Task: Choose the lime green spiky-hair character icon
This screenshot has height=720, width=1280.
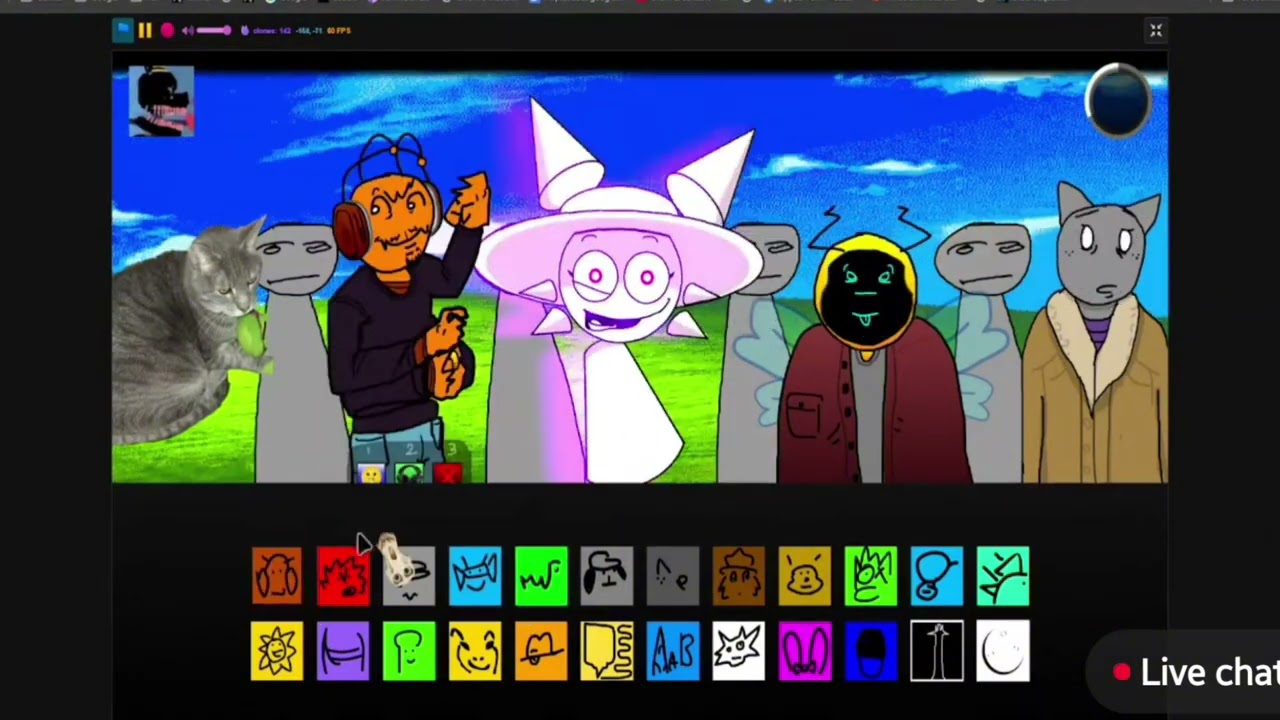Action: click(871, 576)
